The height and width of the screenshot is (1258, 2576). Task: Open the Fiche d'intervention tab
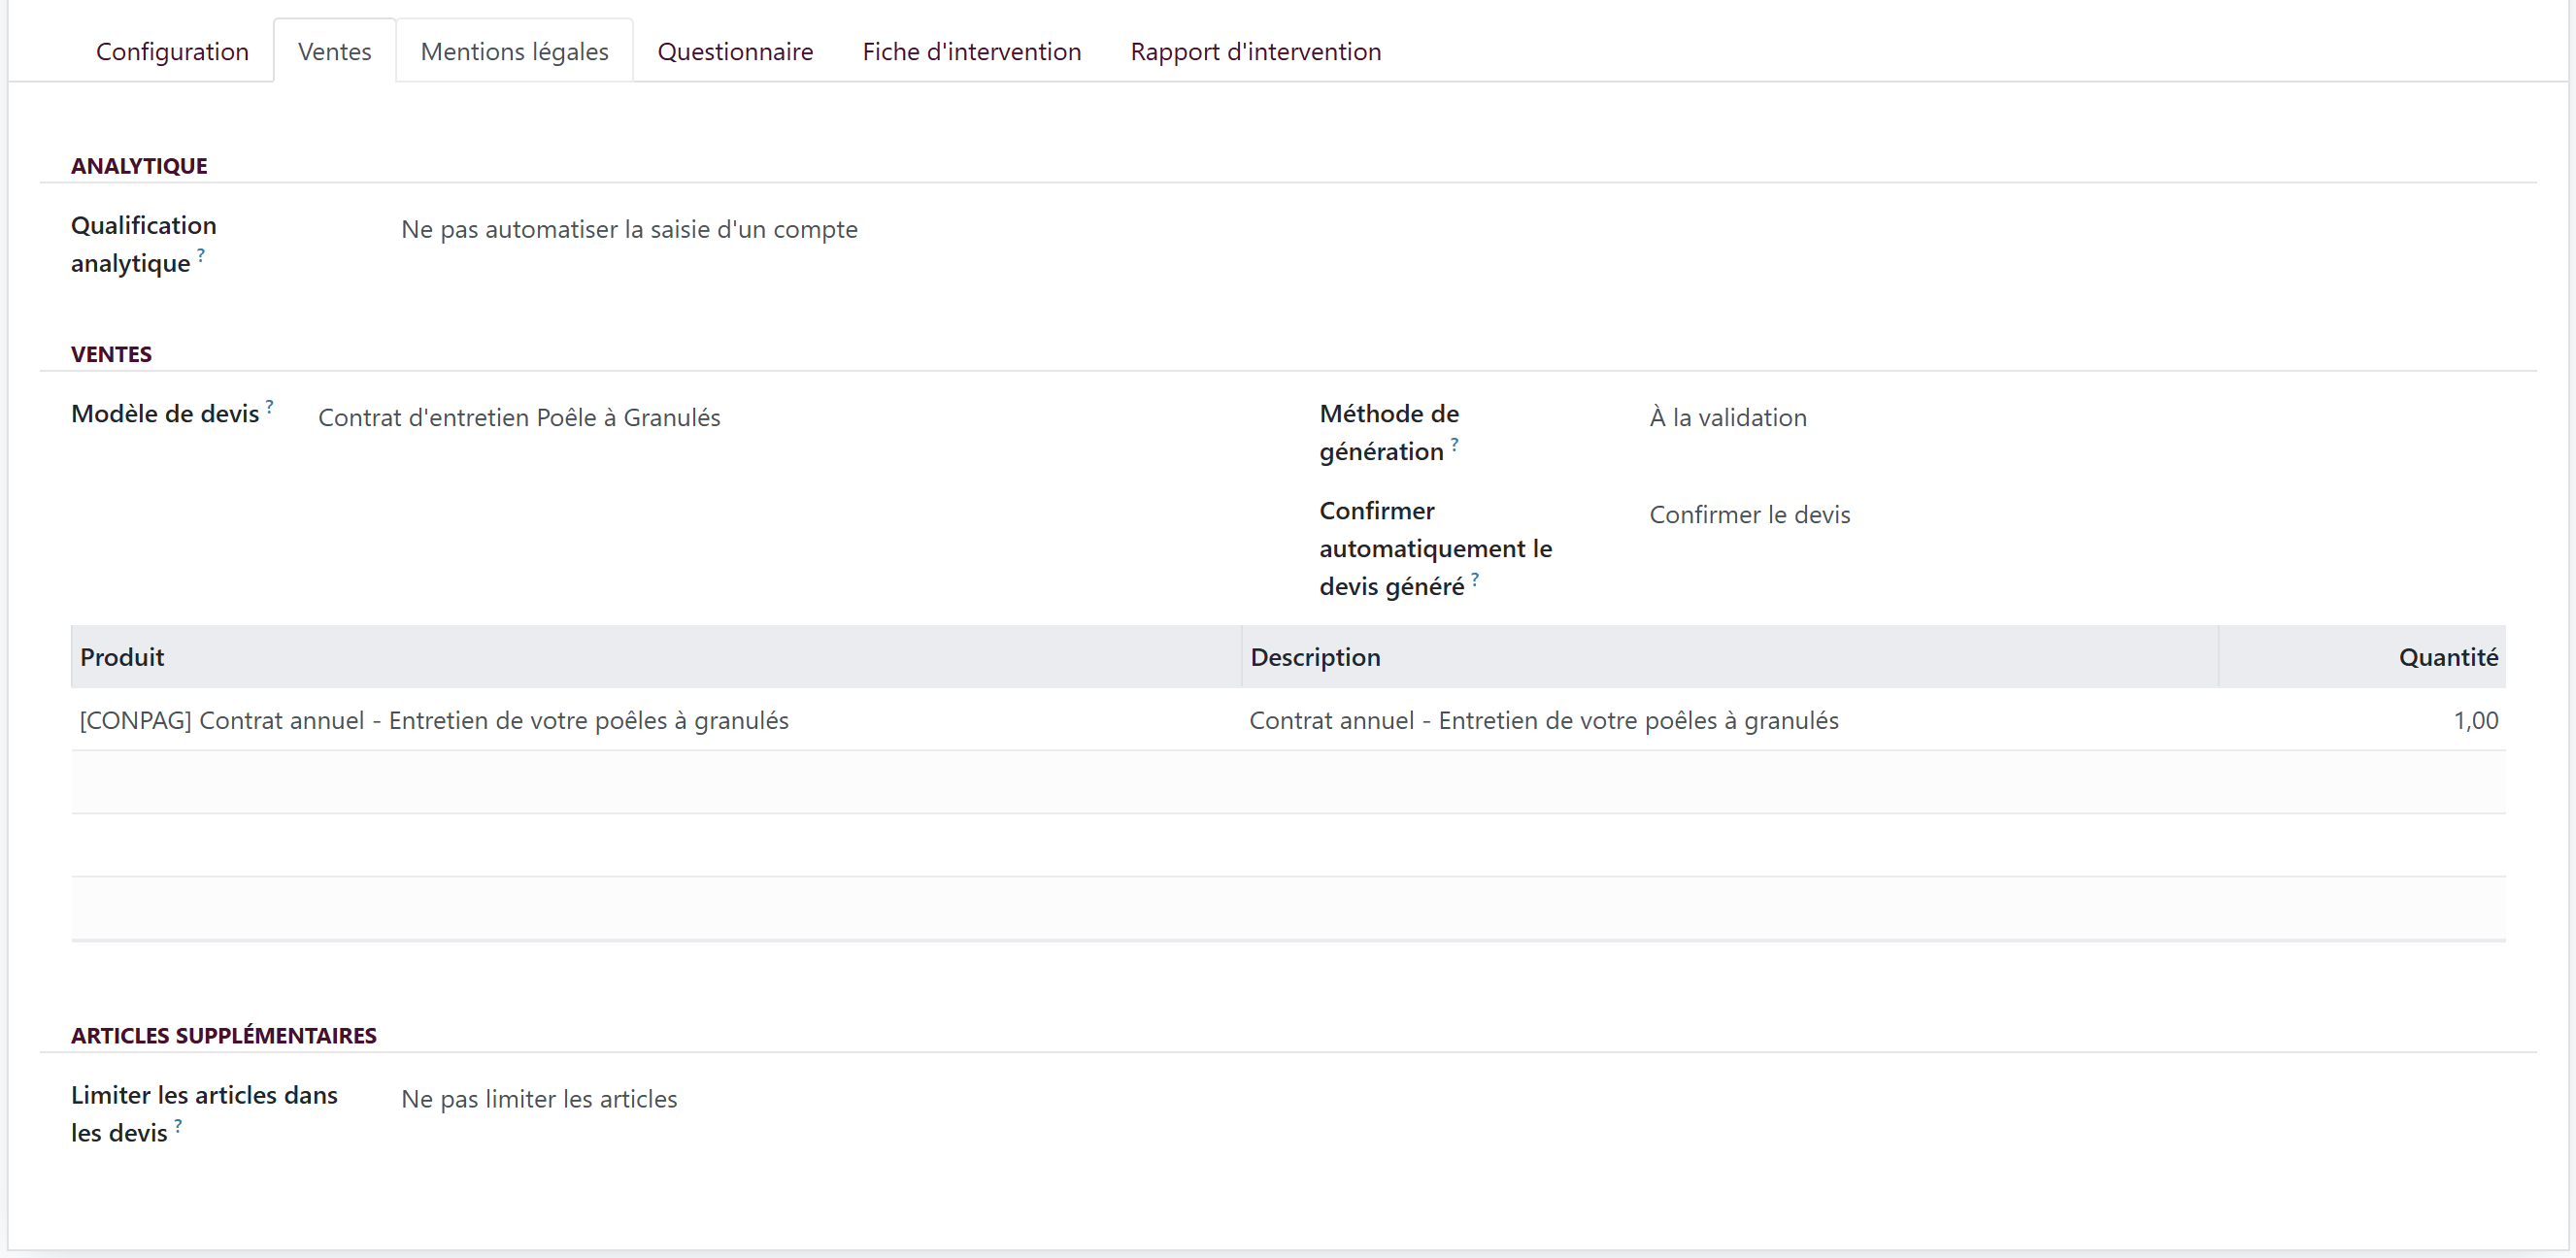click(x=972, y=51)
